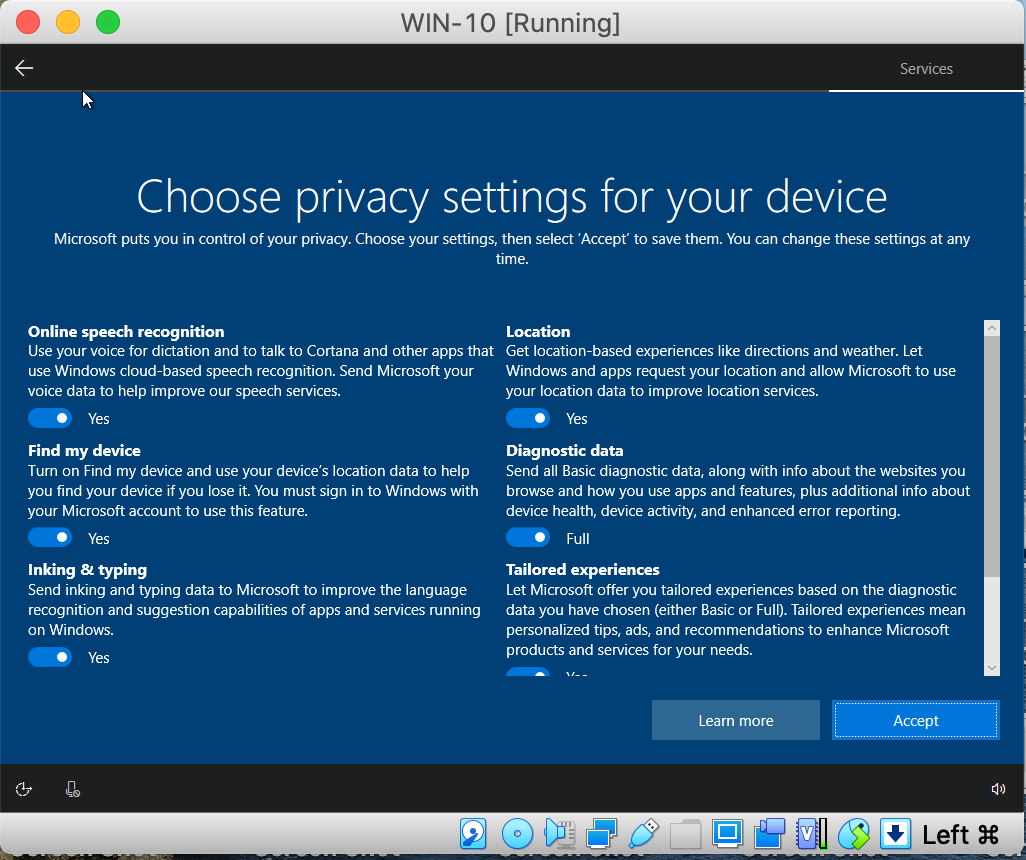Viewport: 1026px width, 860px height.
Task: Click the optical disc status icon
Action: pyautogui.click(x=517, y=834)
